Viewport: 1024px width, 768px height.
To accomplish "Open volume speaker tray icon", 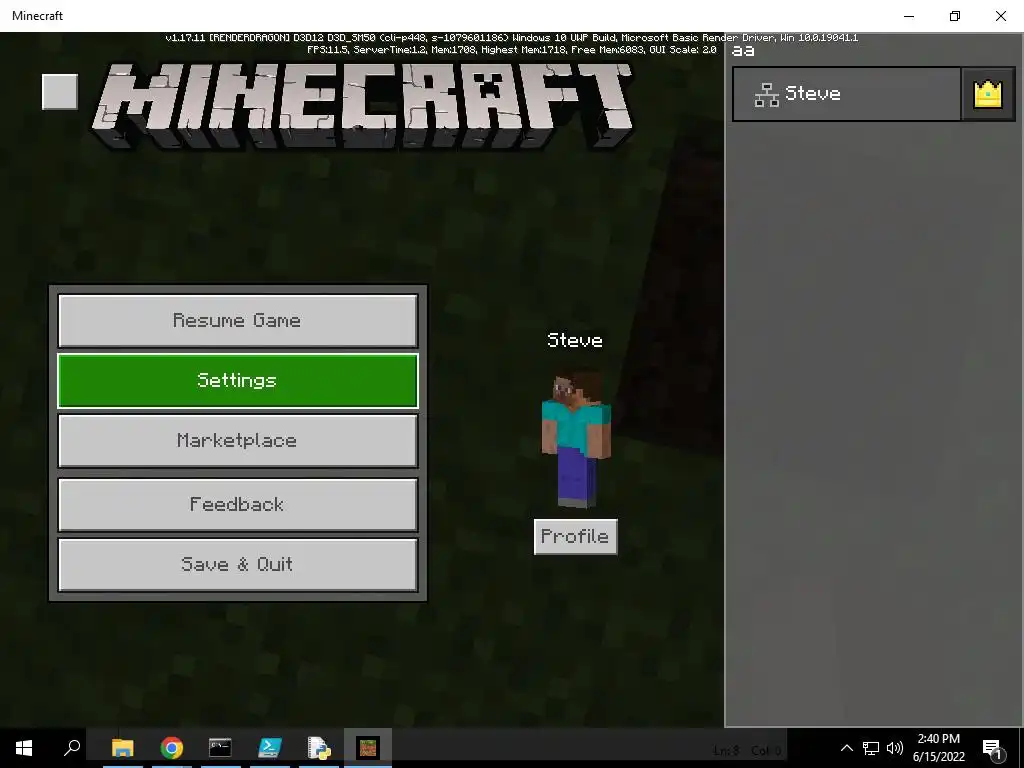I will [895, 748].
